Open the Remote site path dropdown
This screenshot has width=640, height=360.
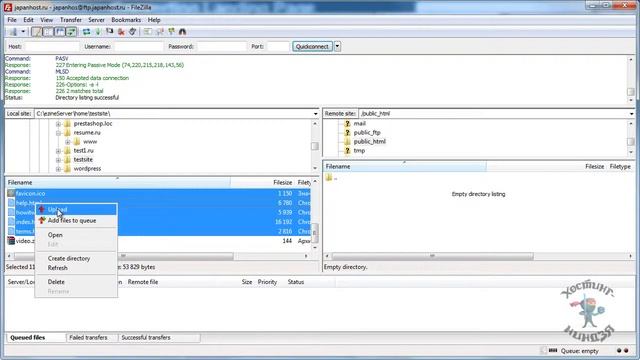631,114
